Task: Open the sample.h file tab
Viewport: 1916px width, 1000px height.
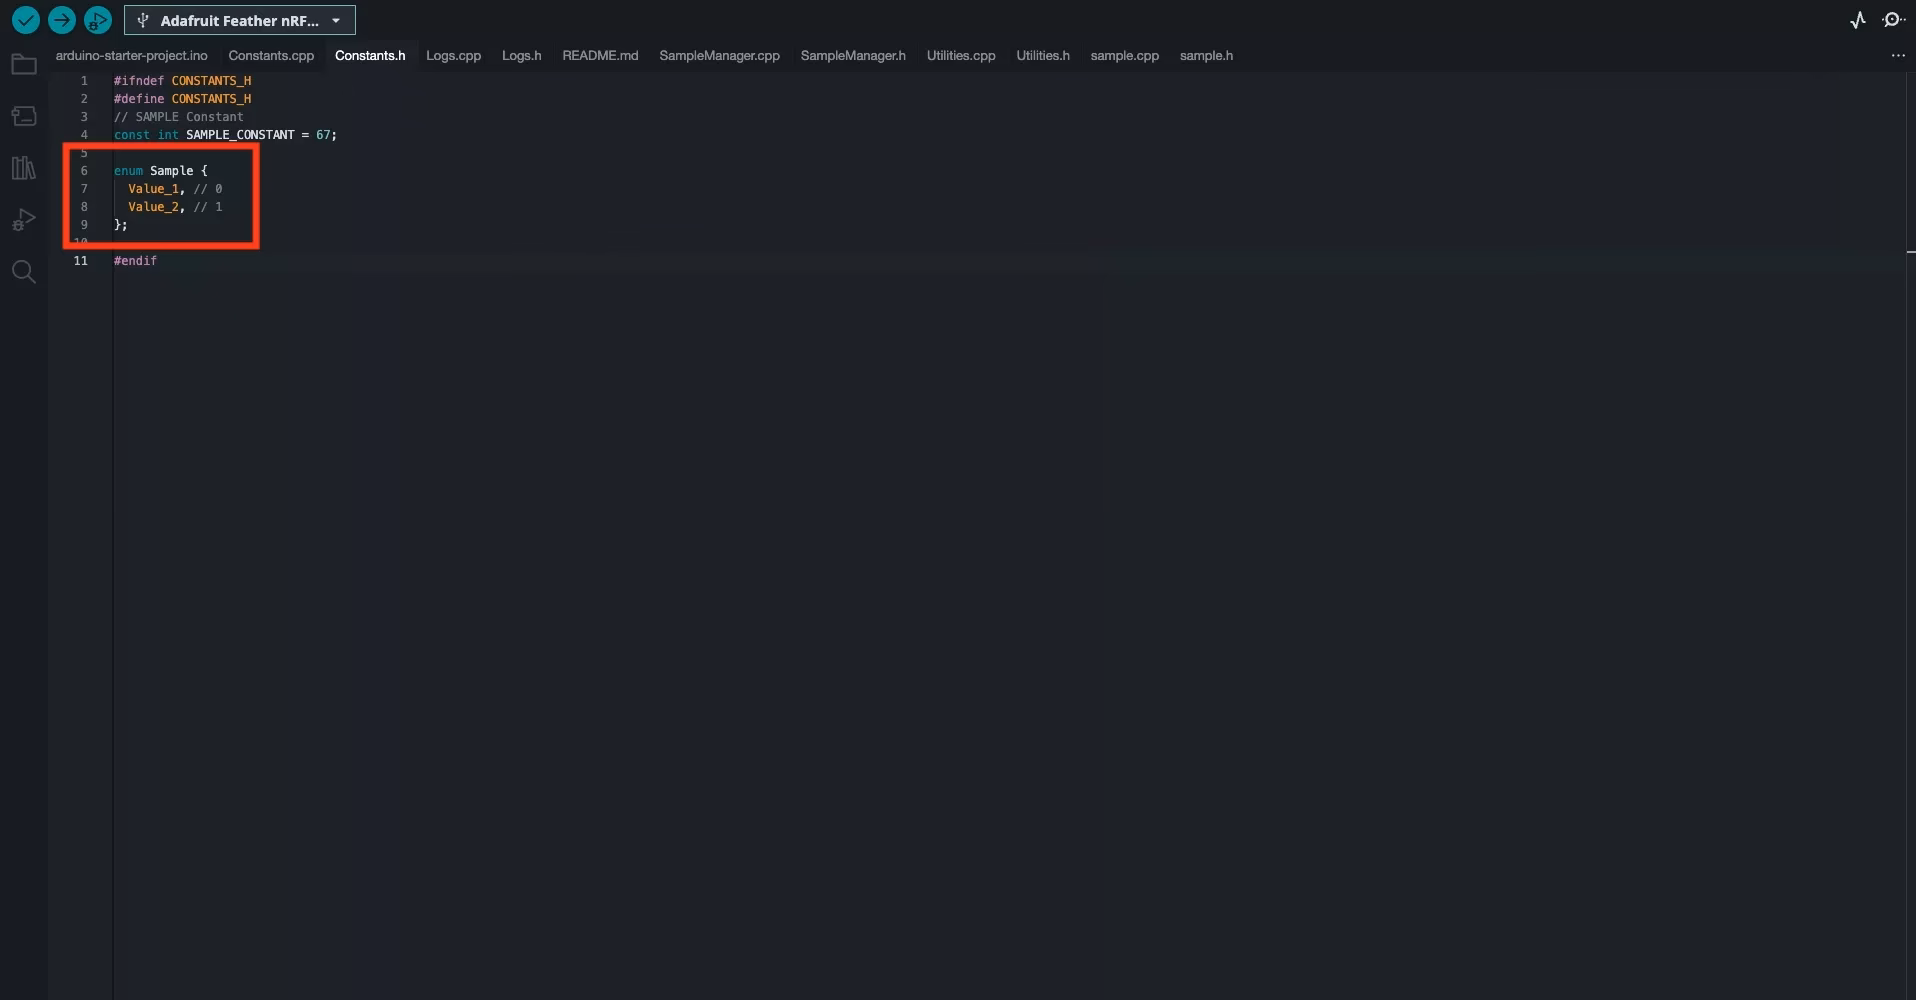Action: point(1204,55)
